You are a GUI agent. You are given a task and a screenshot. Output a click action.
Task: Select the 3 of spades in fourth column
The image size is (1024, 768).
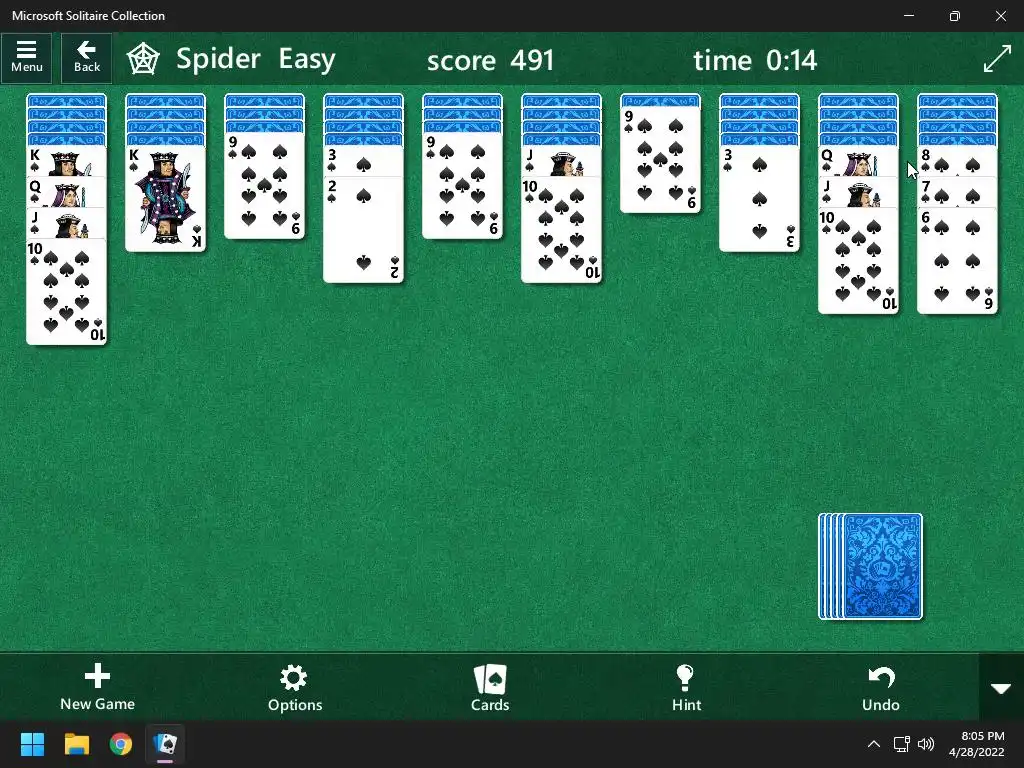(363, 161)
